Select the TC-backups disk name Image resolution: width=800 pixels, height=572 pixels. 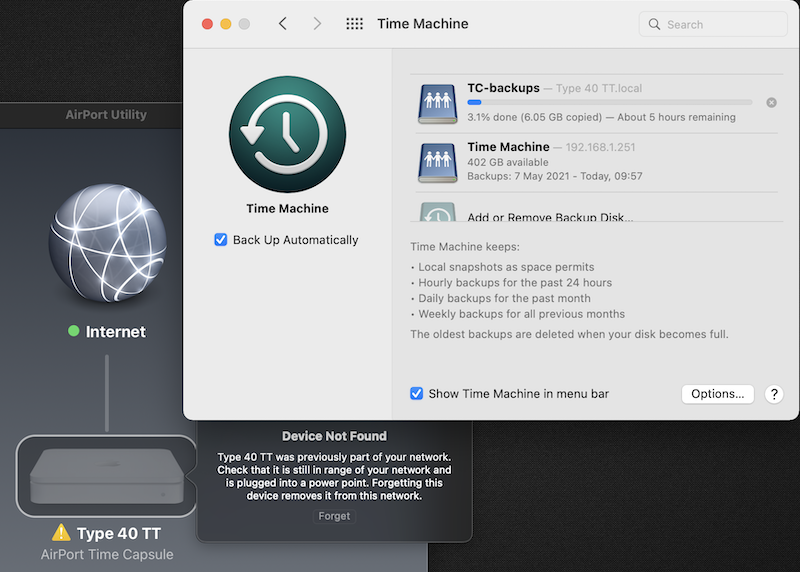503,88
